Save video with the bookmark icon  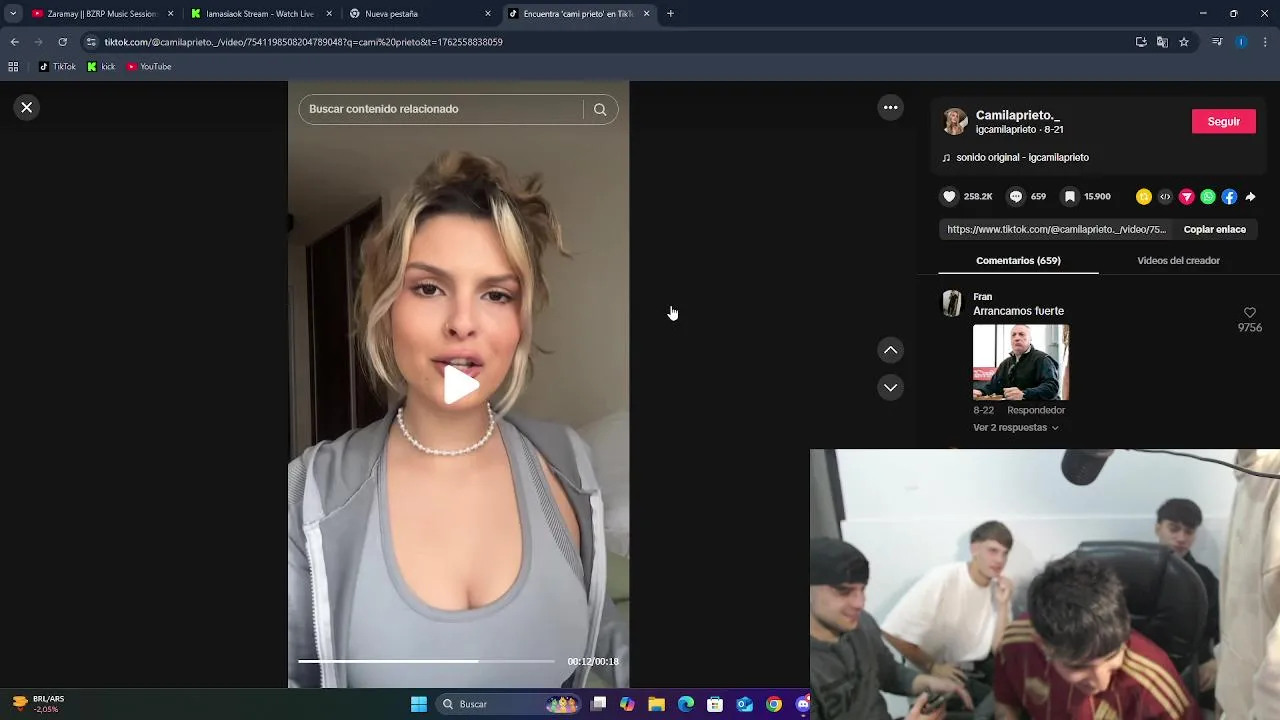1070,197
